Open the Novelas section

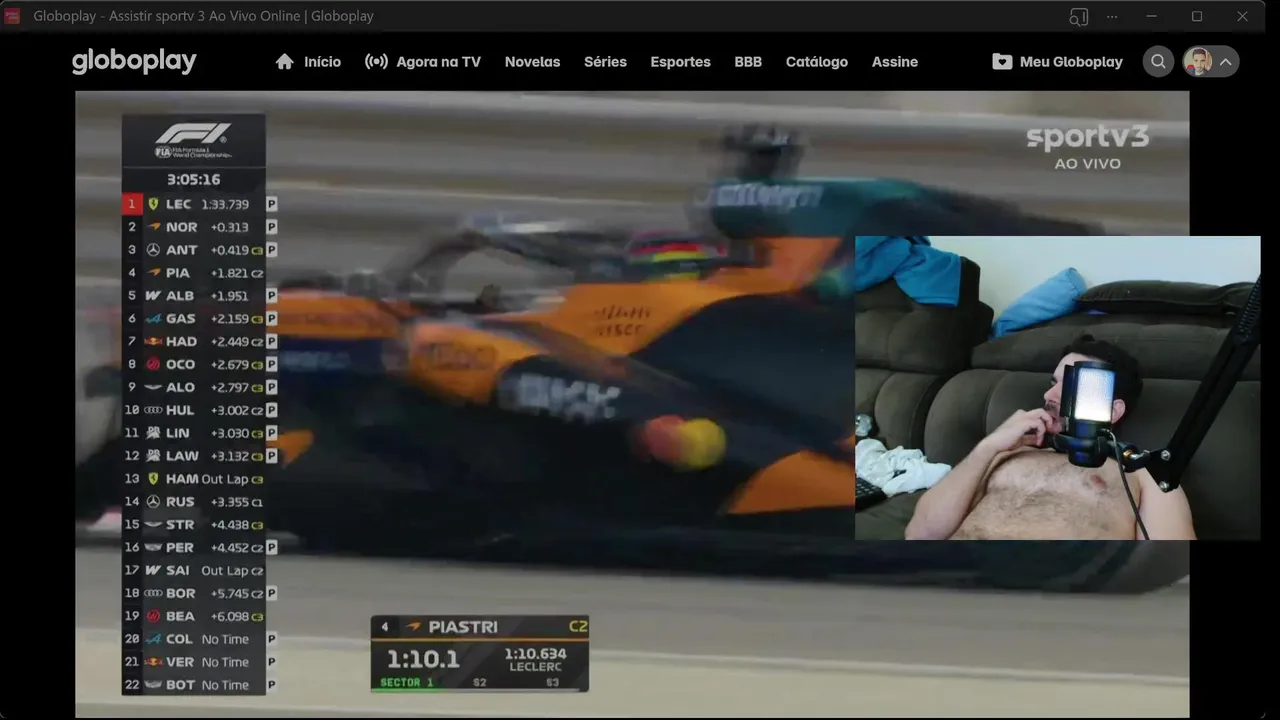pyautogui.click(x=532, y=62)
